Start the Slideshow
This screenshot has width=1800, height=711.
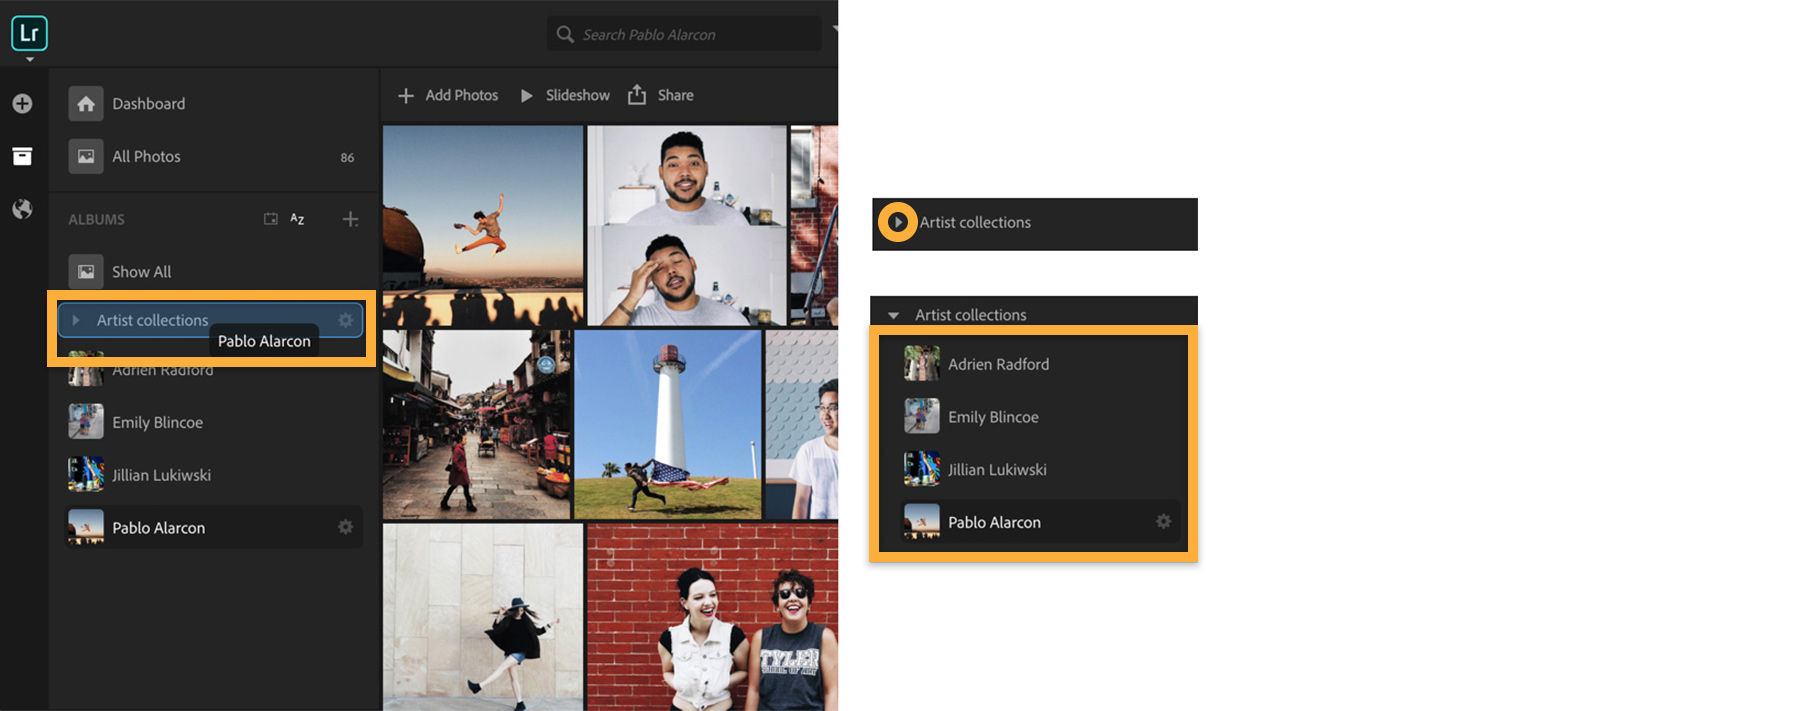pos(565,96)
